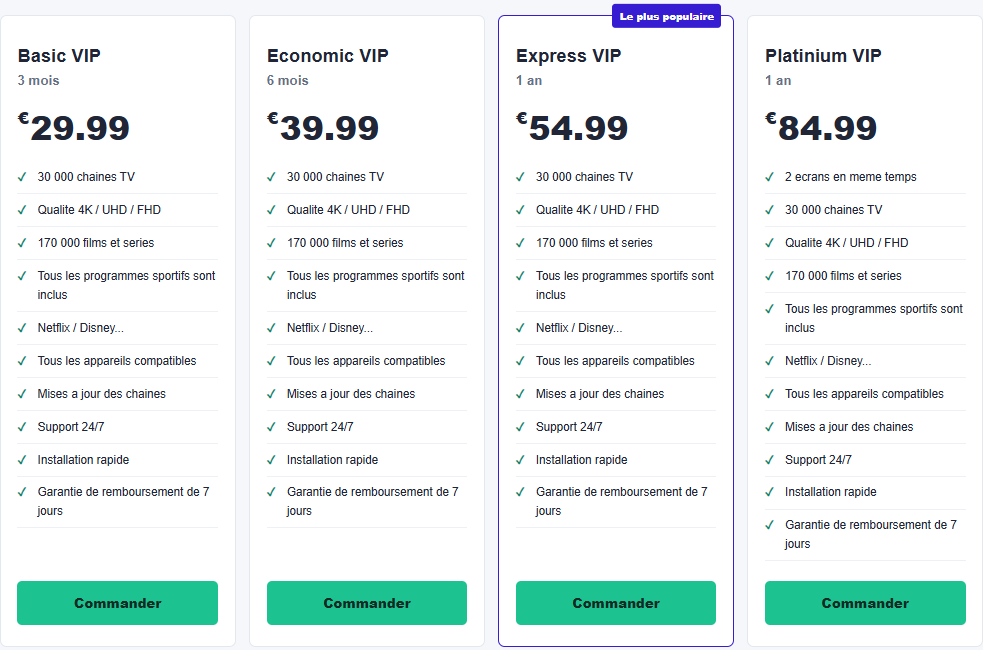Click Commander button under Basic VIP
Screen dimensions: 983x650
tap(117, 602)
